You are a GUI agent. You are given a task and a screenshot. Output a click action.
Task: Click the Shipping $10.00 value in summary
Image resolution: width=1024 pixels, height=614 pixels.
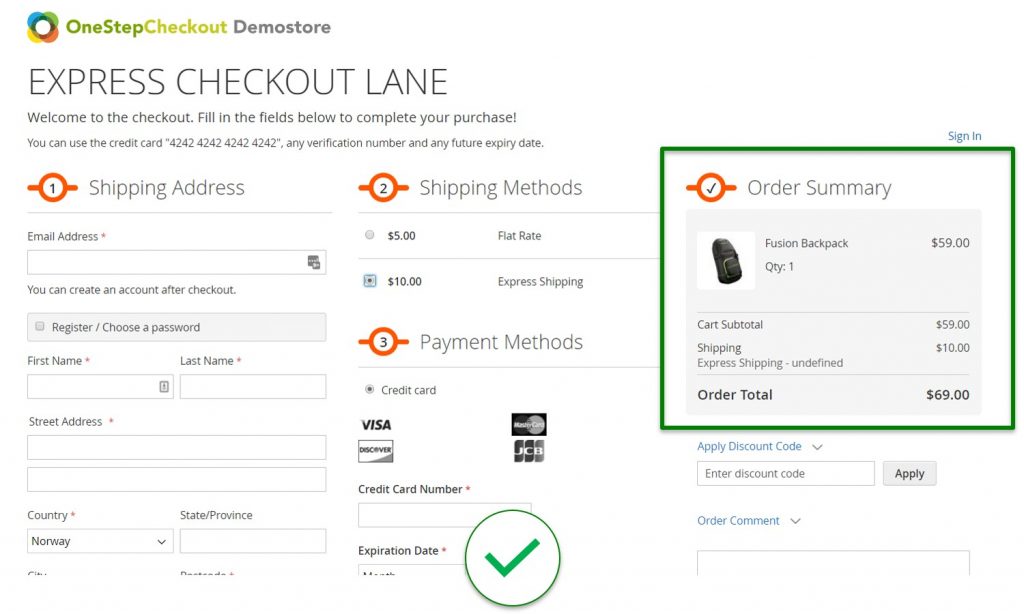952,347
